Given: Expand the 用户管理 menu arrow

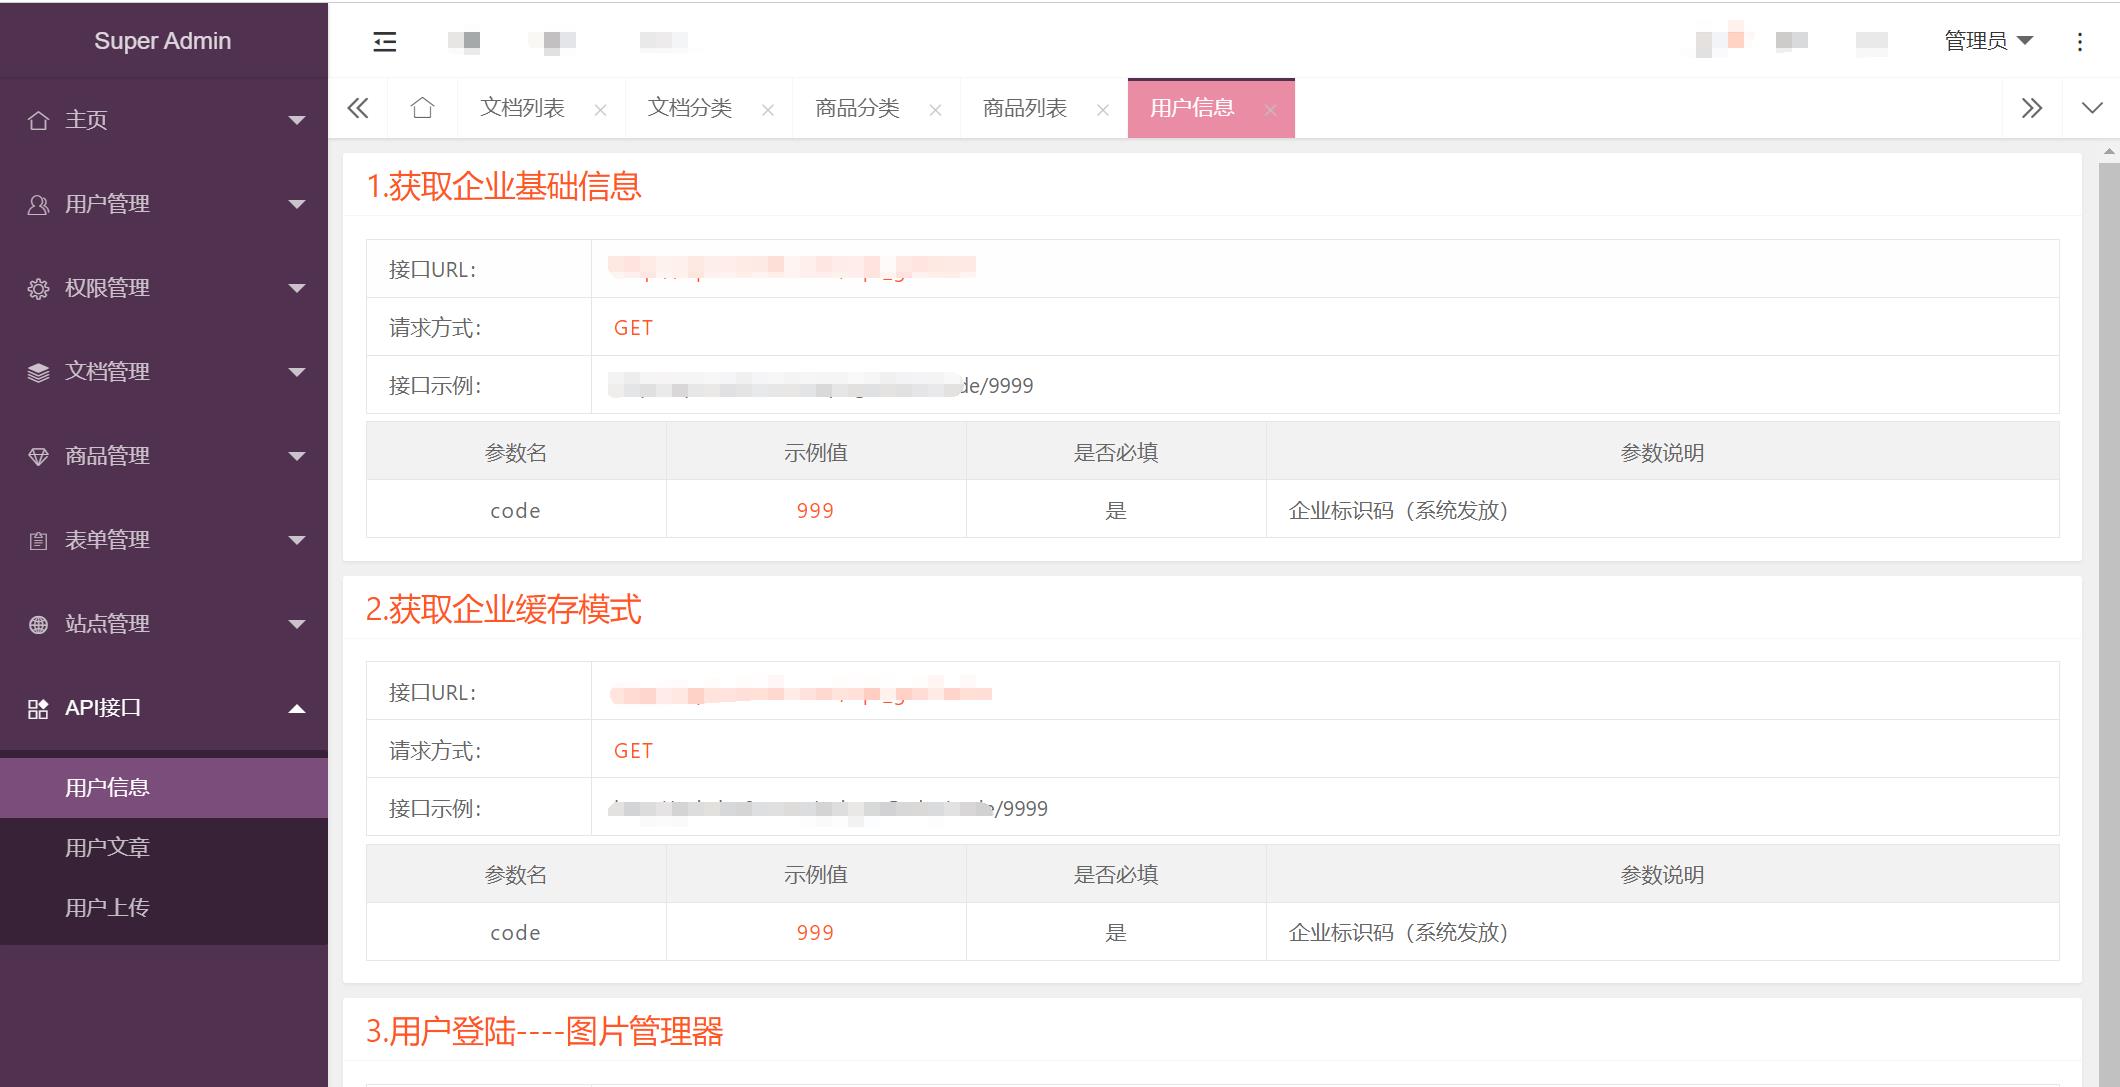Looking at the screenshot, I should click(x=297, y=204).
